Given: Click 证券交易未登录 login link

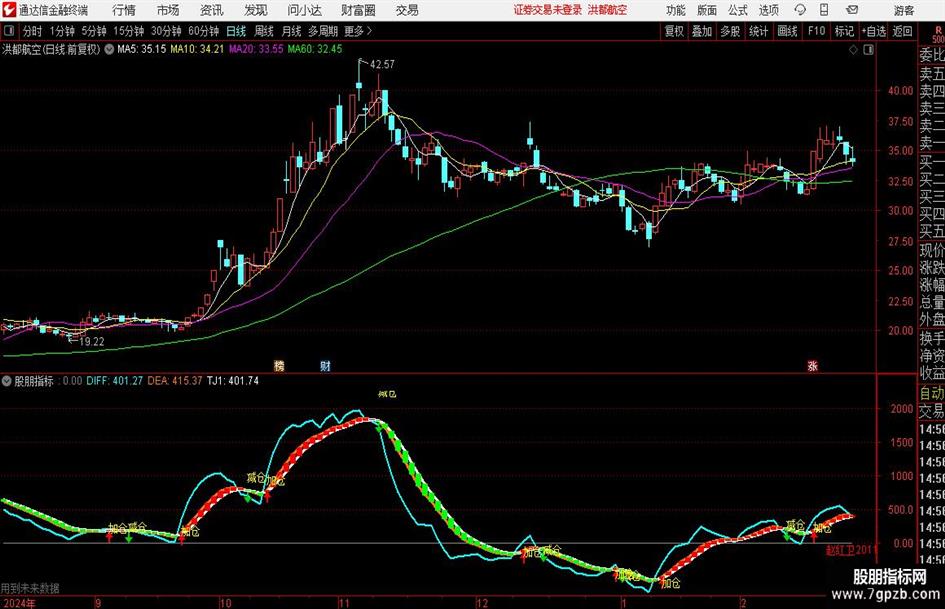Looking at the screenshot, I should tap(548, 10).
